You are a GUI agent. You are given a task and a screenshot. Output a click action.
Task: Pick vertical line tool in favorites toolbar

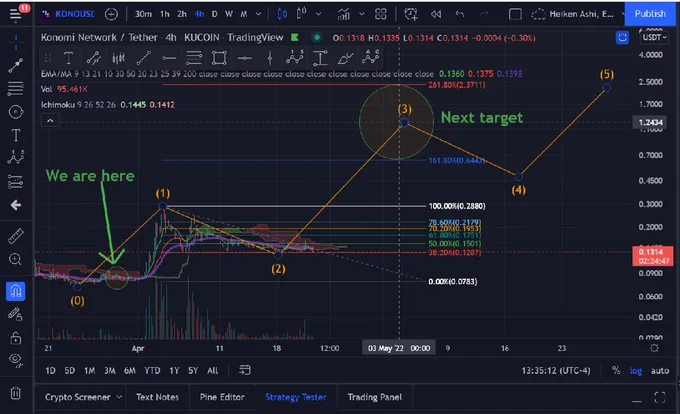click(270, 58)
